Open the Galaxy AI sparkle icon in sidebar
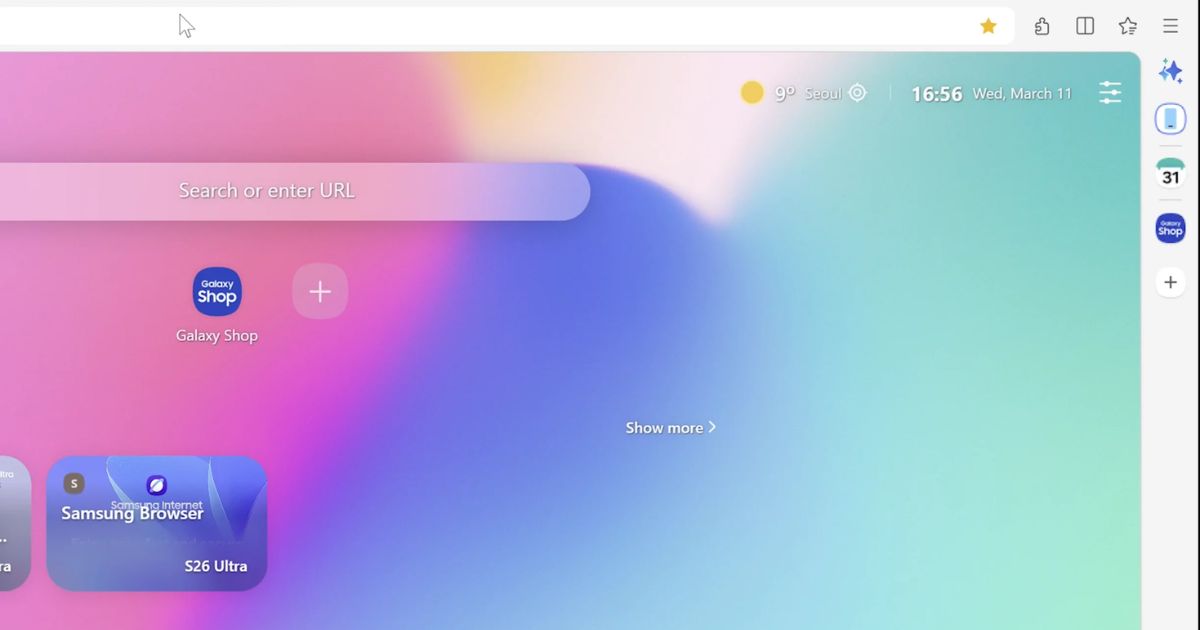Screen dimensions: 1200x630 [1169, 71]
